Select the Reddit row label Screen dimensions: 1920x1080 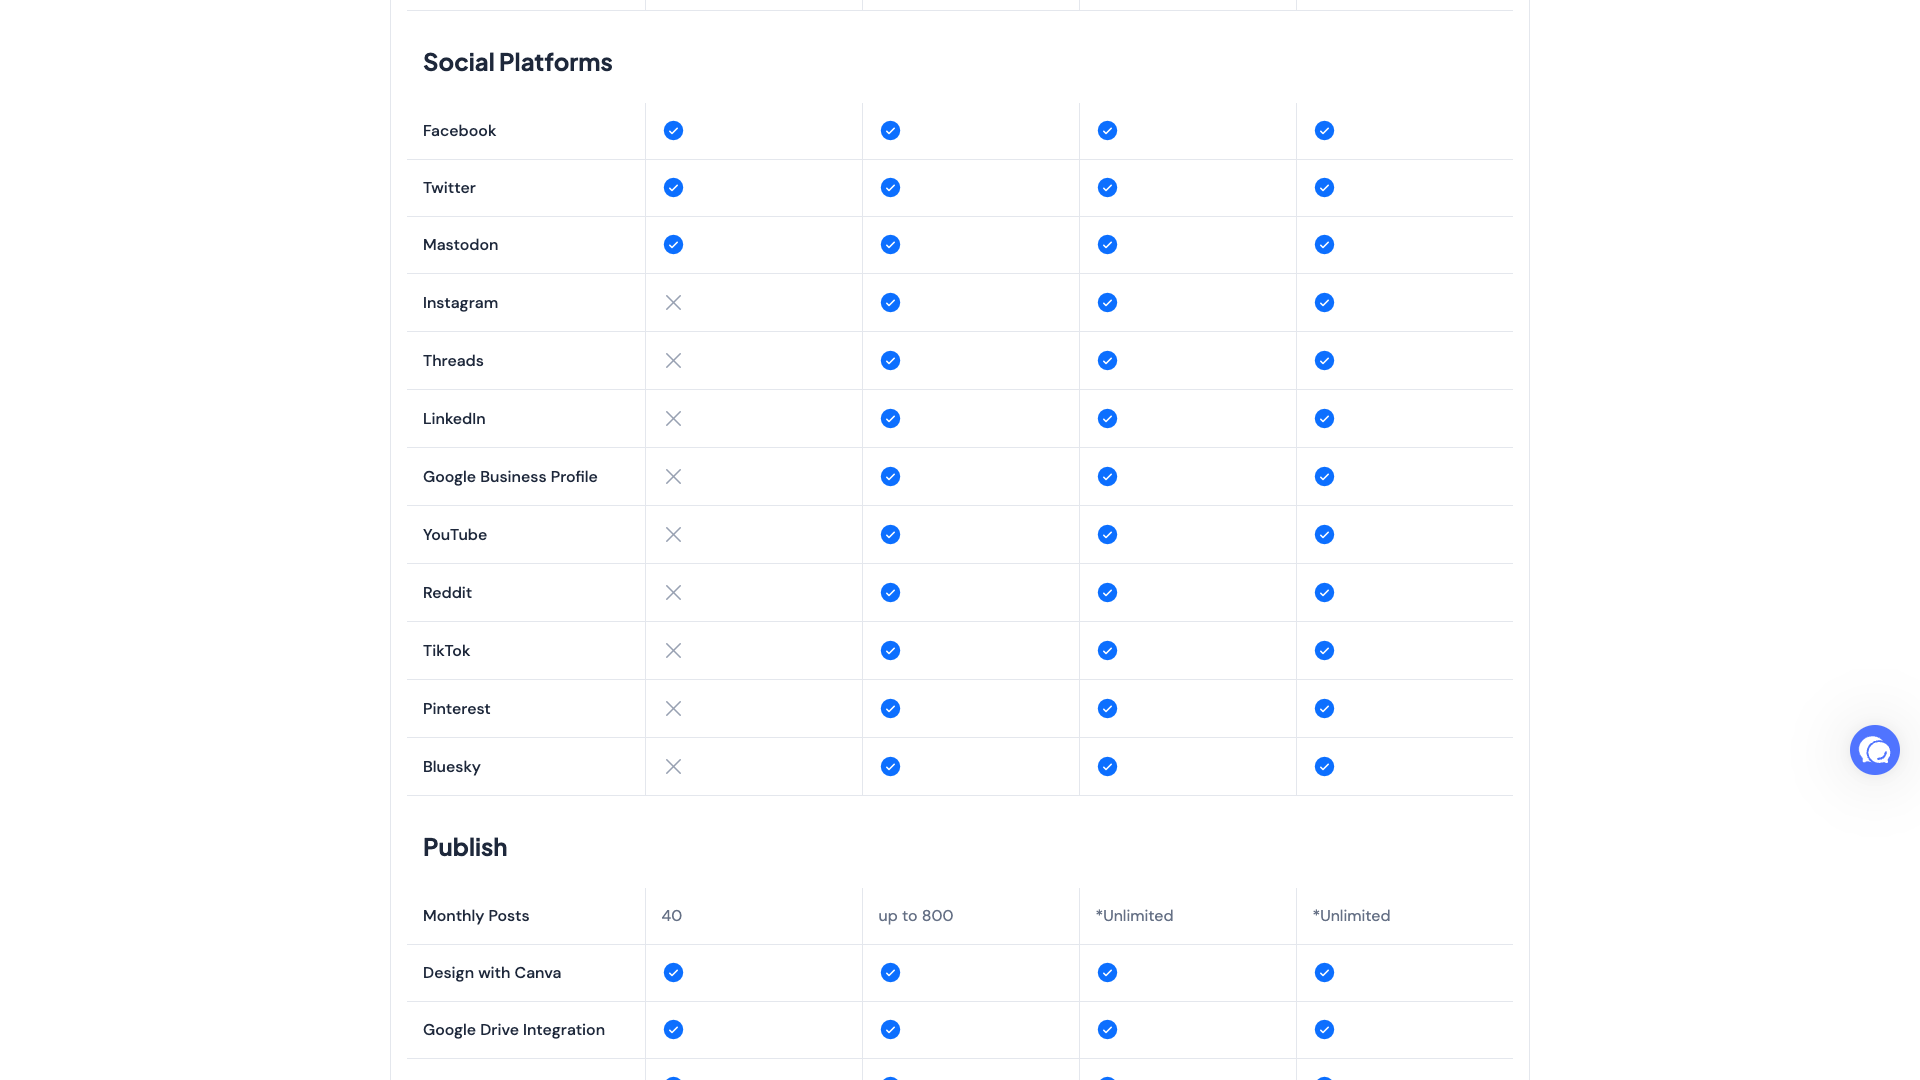click(x=447, y=592)
